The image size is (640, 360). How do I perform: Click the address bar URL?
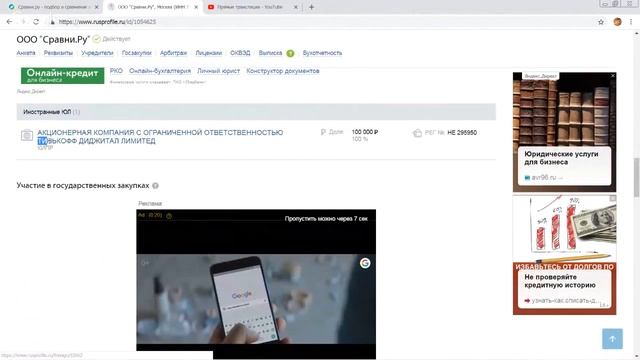[107, 22]
